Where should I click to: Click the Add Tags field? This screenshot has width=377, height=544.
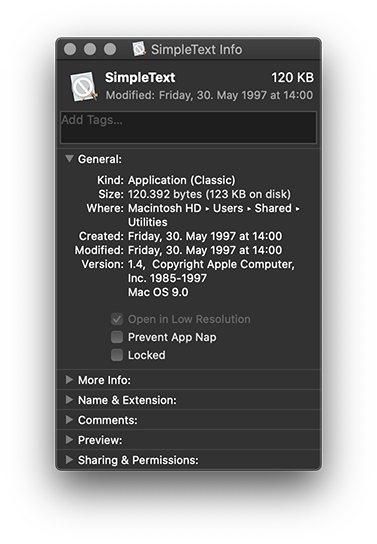(x=188, y=127)
